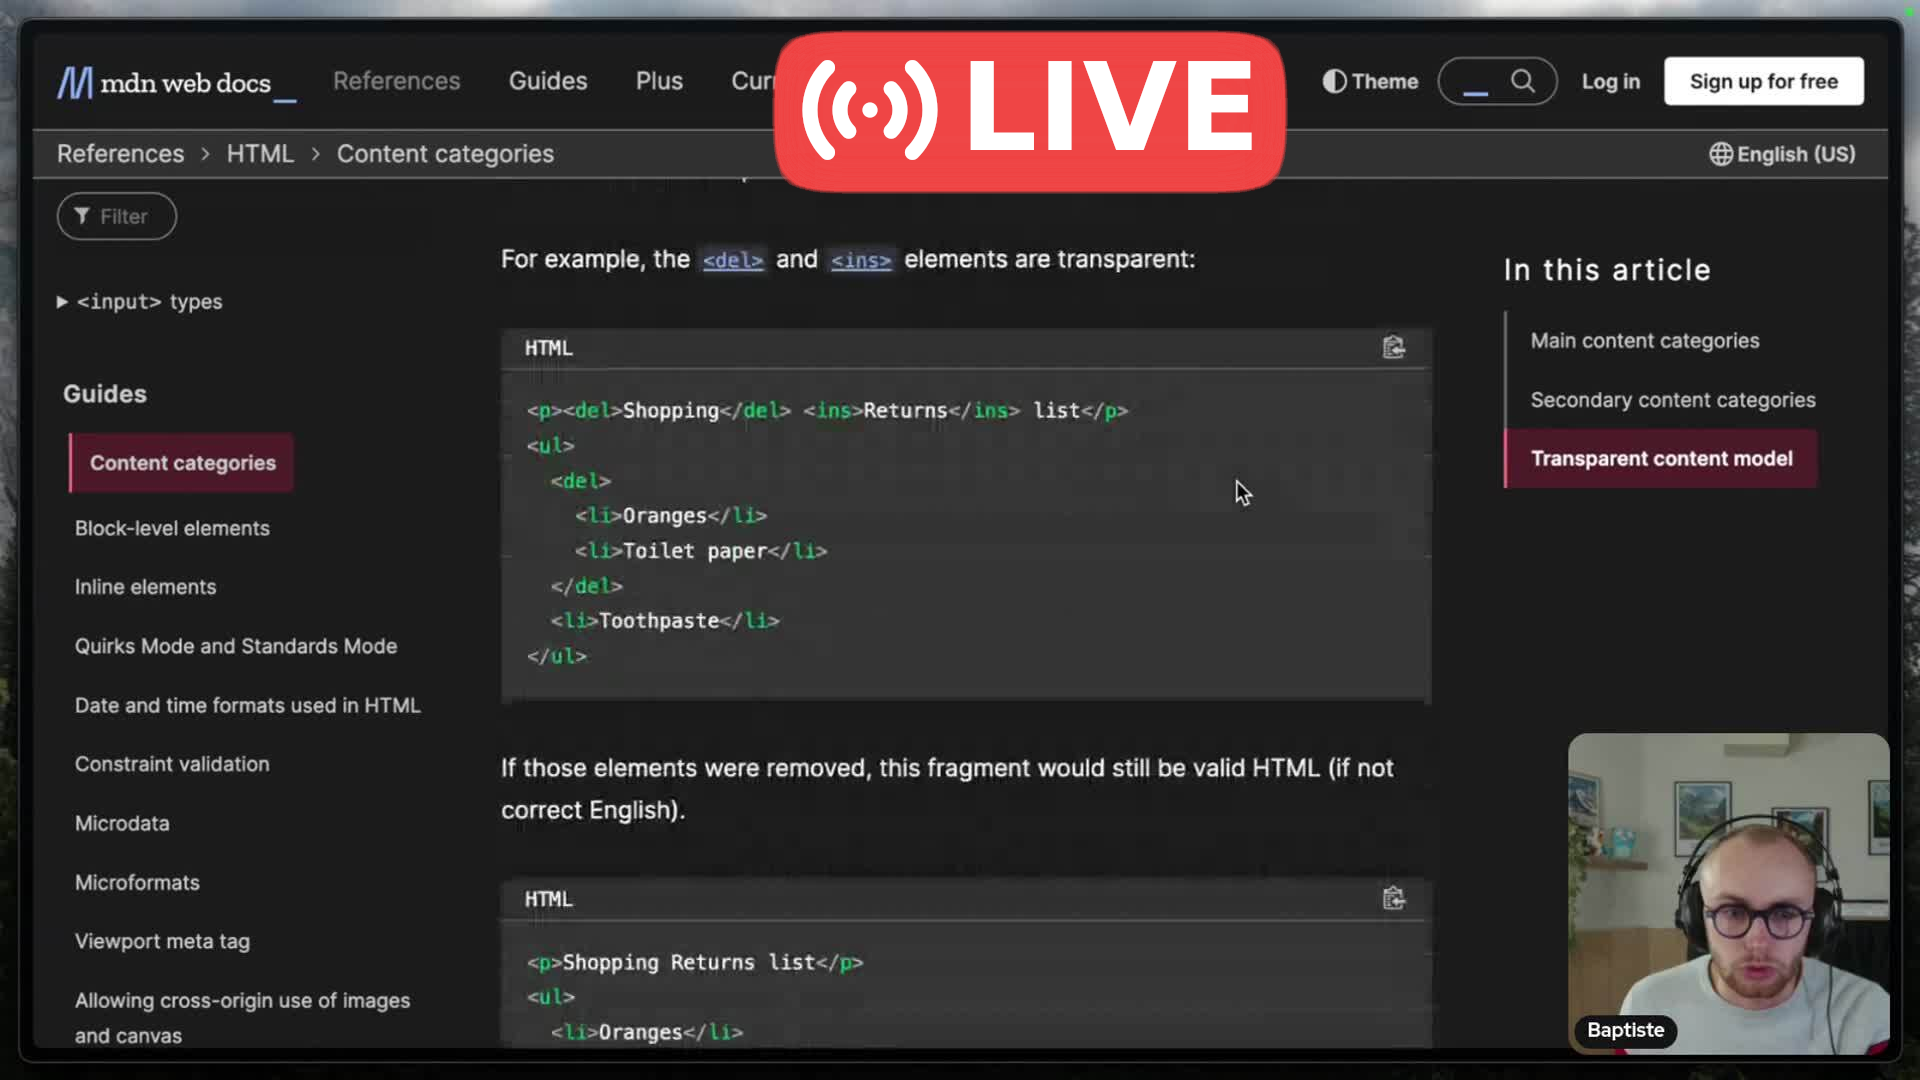
Task: Copy the second HTML code block
Action: 1393,898
